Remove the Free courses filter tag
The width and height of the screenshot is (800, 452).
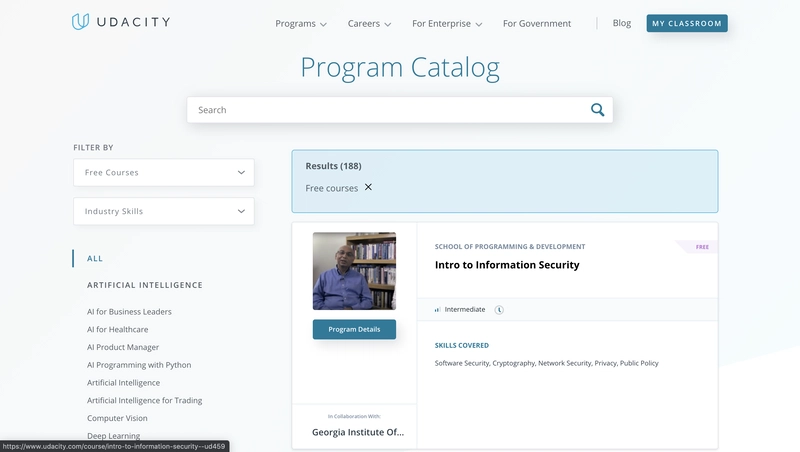tap(368, 187)
